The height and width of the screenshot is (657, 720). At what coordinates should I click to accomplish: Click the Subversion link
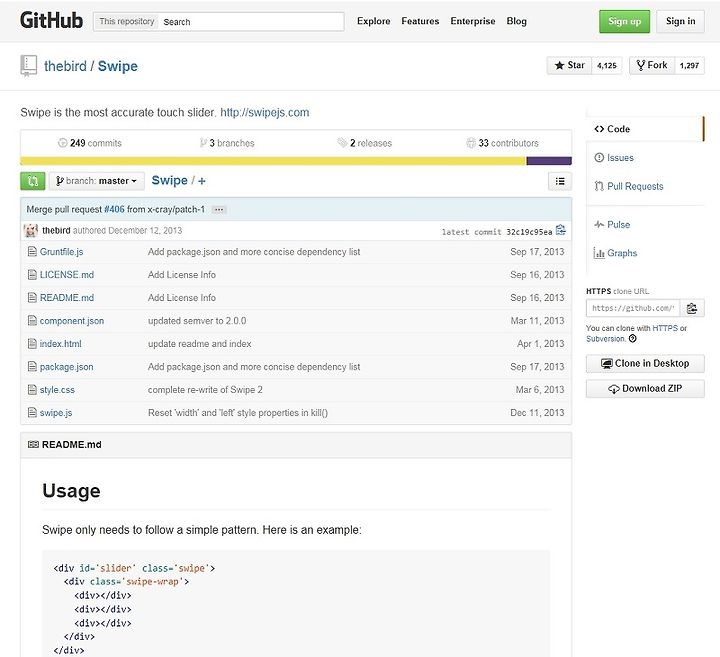[x=606, y=339]
